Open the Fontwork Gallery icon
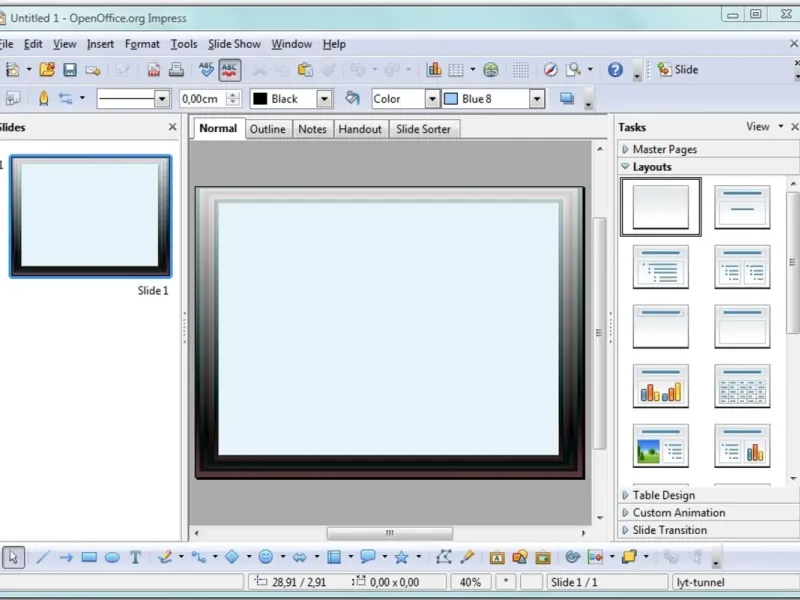This screenshot has width=800, height=600. (497, 557)
